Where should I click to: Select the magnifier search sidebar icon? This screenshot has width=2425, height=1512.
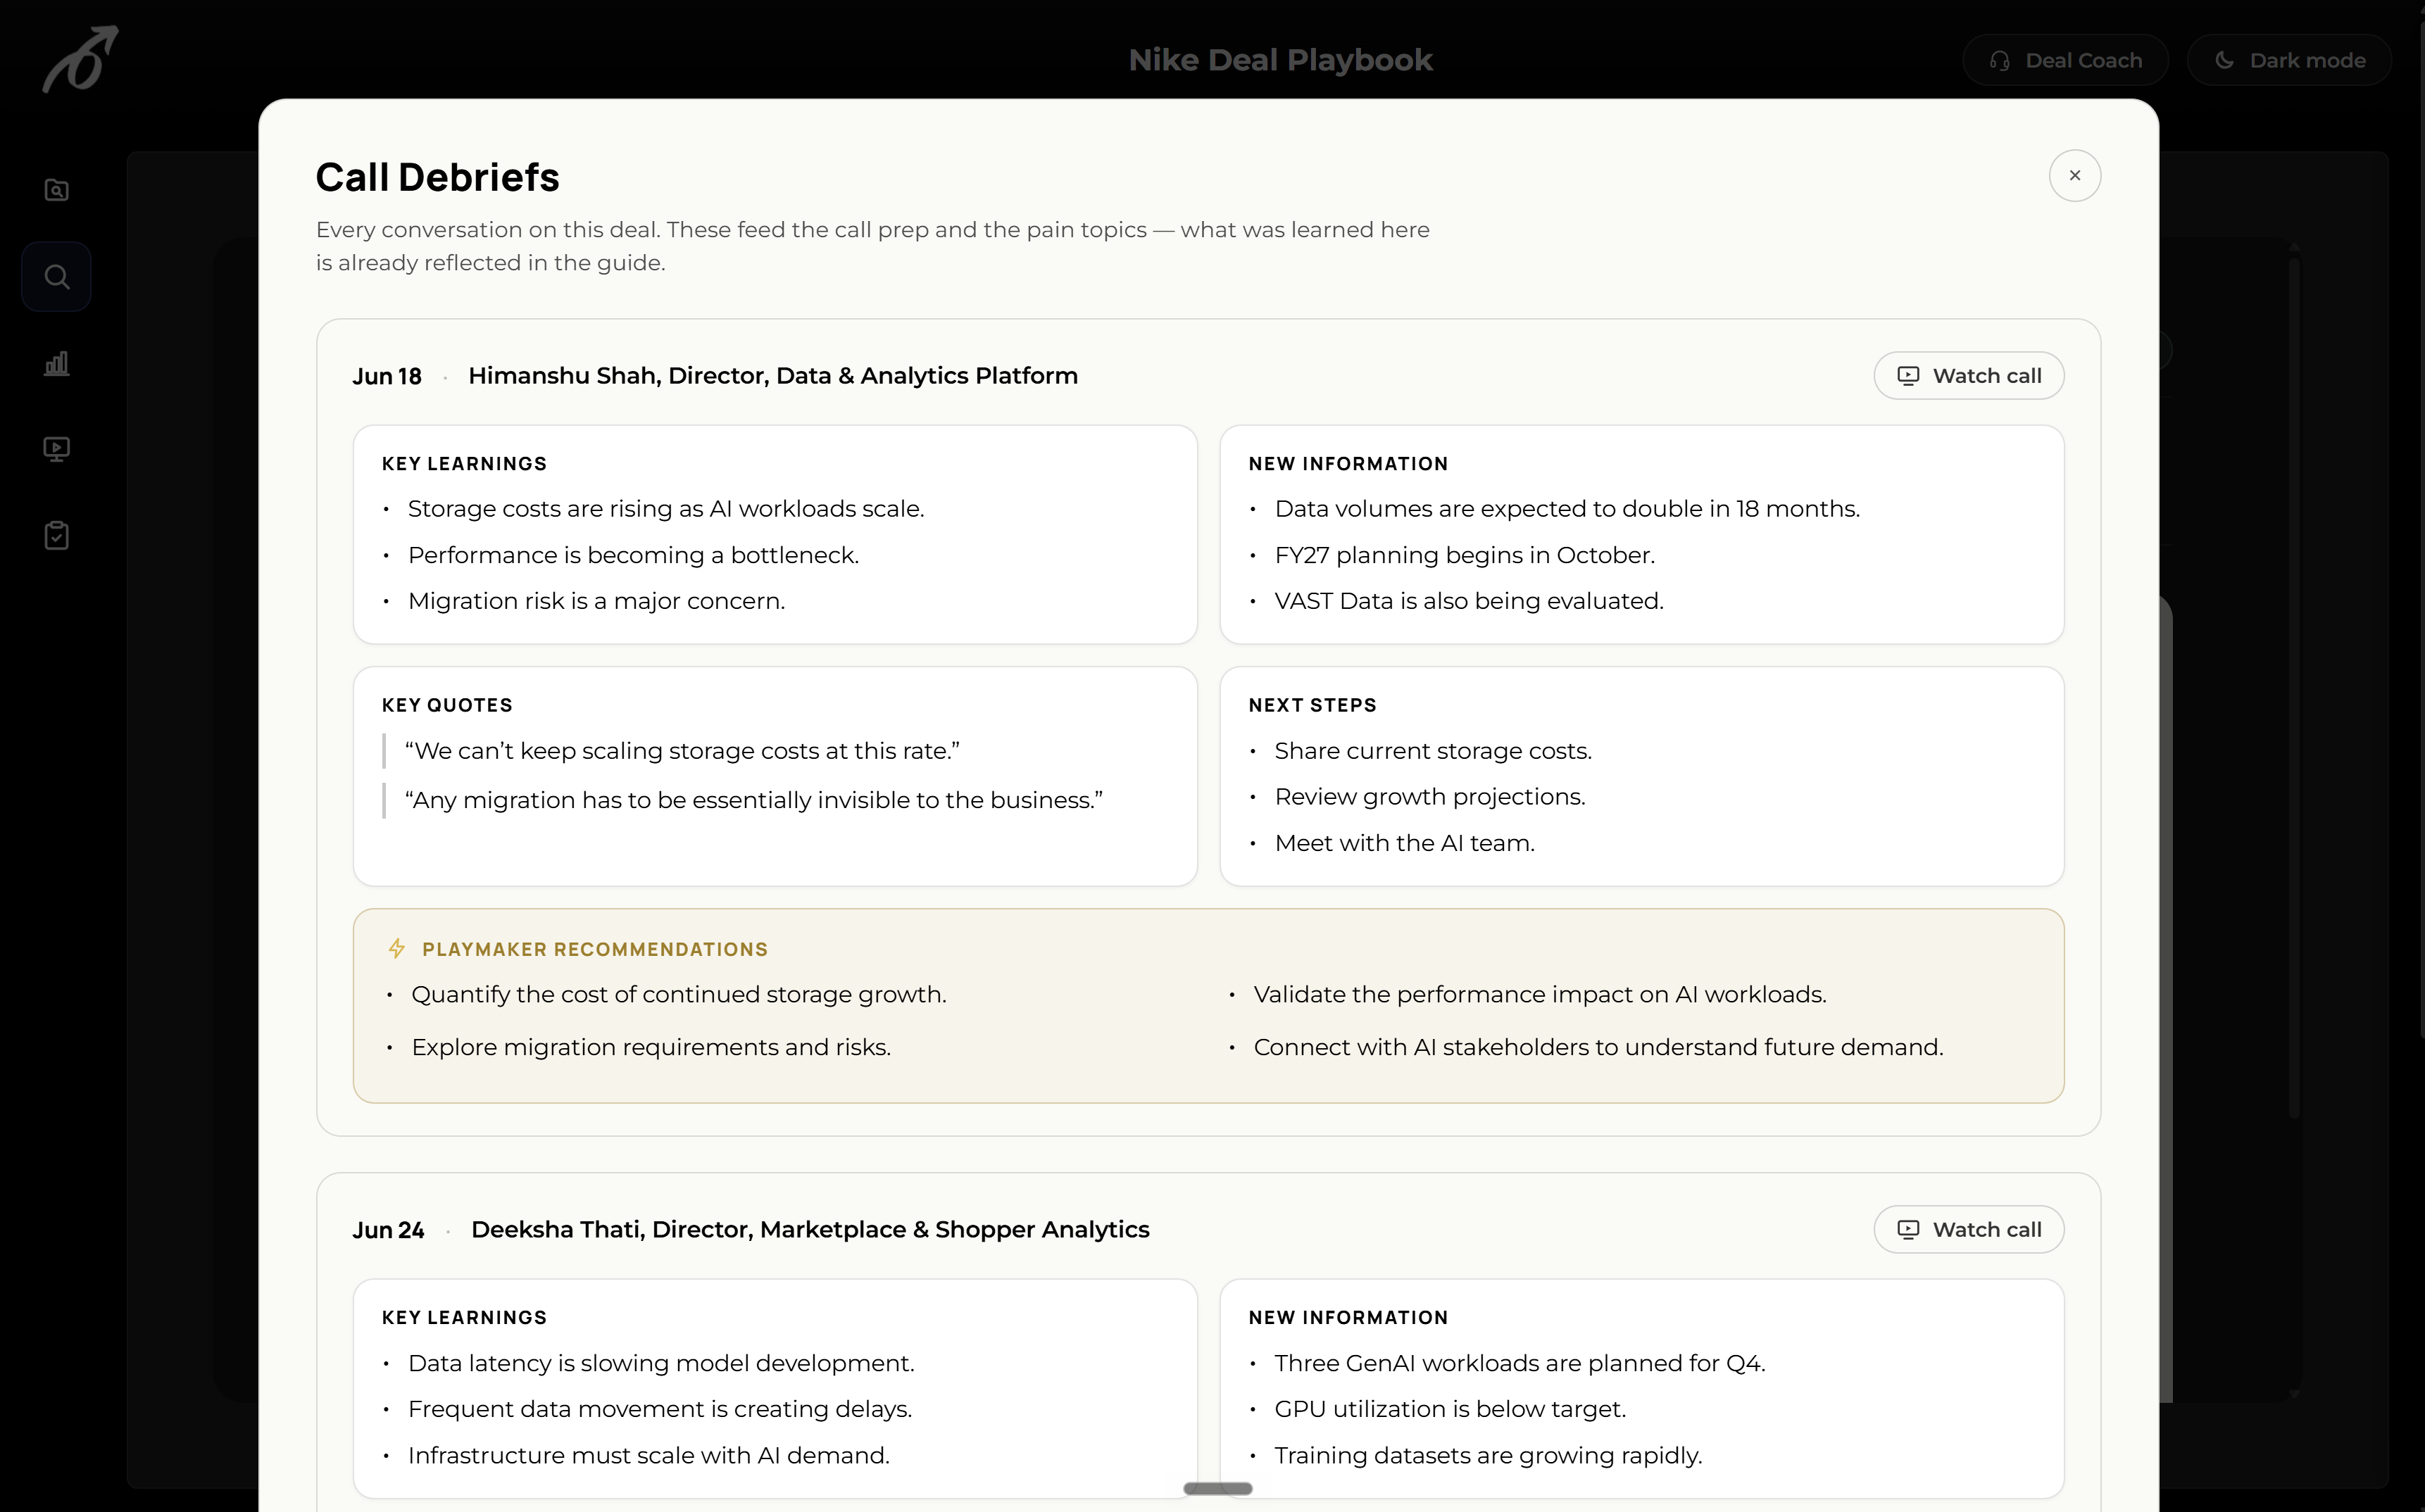tap(57, 277)
